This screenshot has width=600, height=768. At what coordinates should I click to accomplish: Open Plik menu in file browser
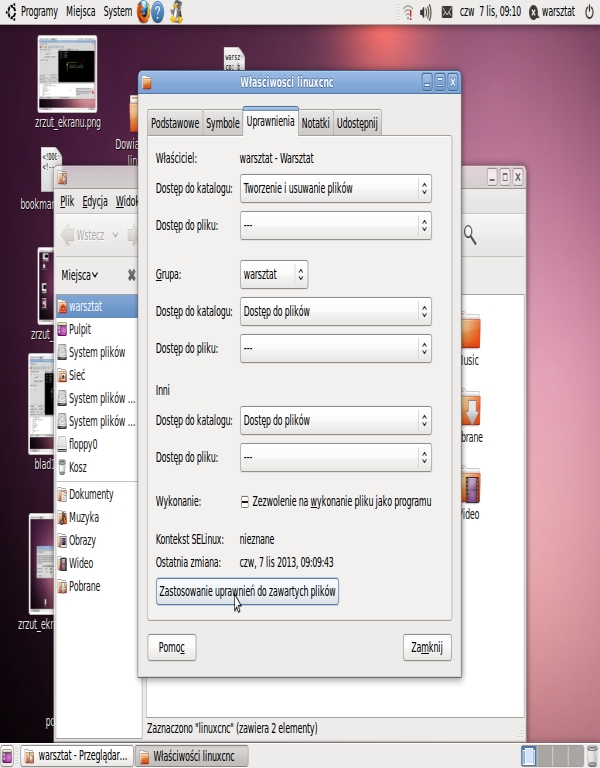point(67,201)
